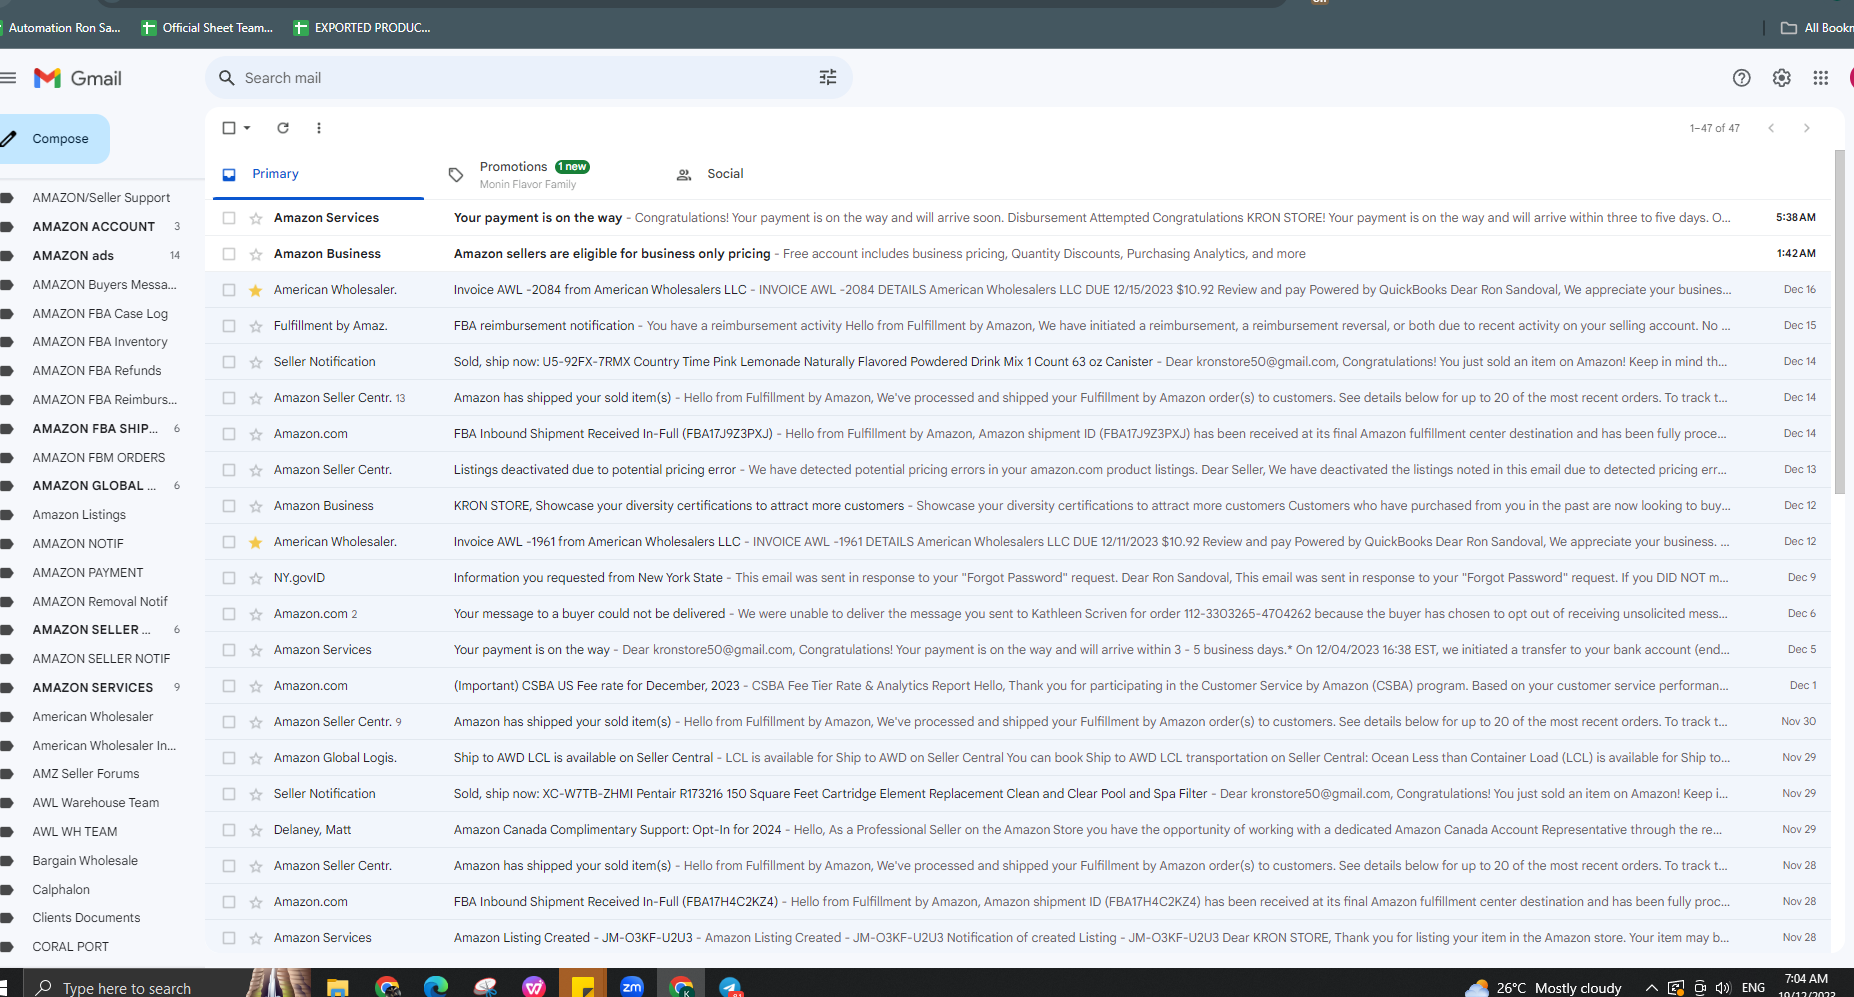Select the NY.govID email checkbox
This screenshot has height=997, width=1854.
coord(229,578)
